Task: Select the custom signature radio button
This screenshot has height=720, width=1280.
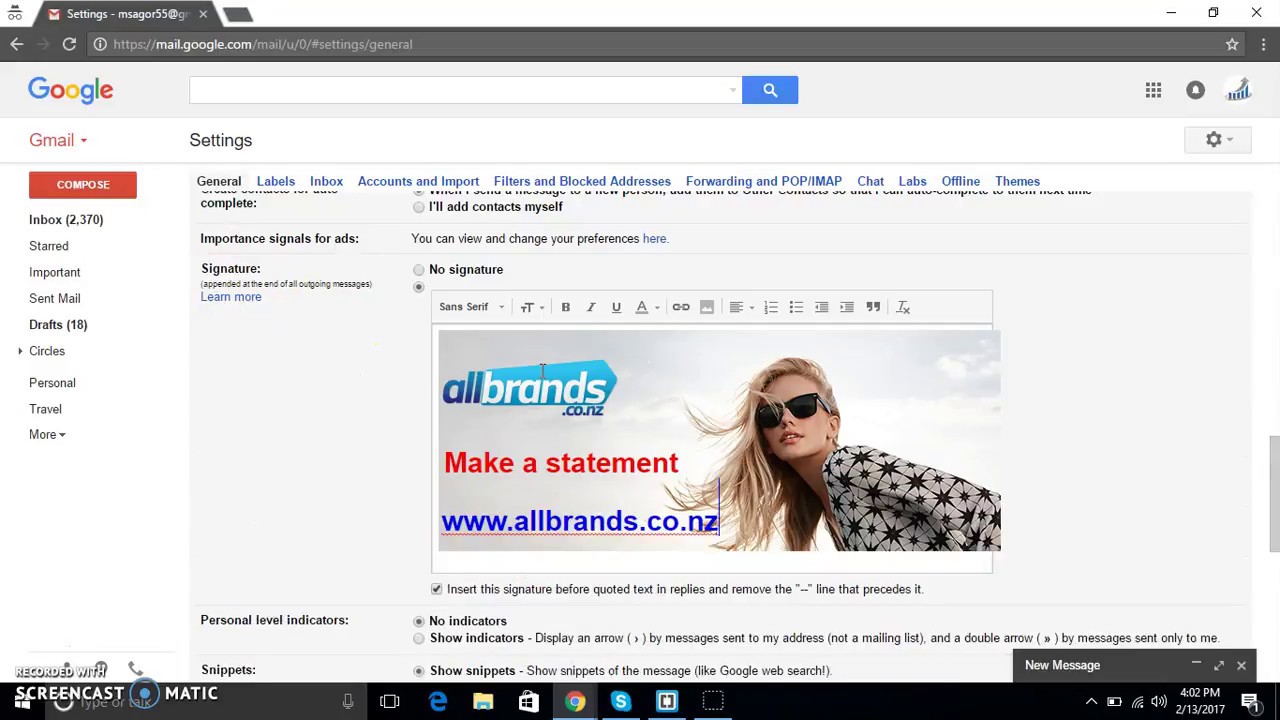Action: coord(419,287)
